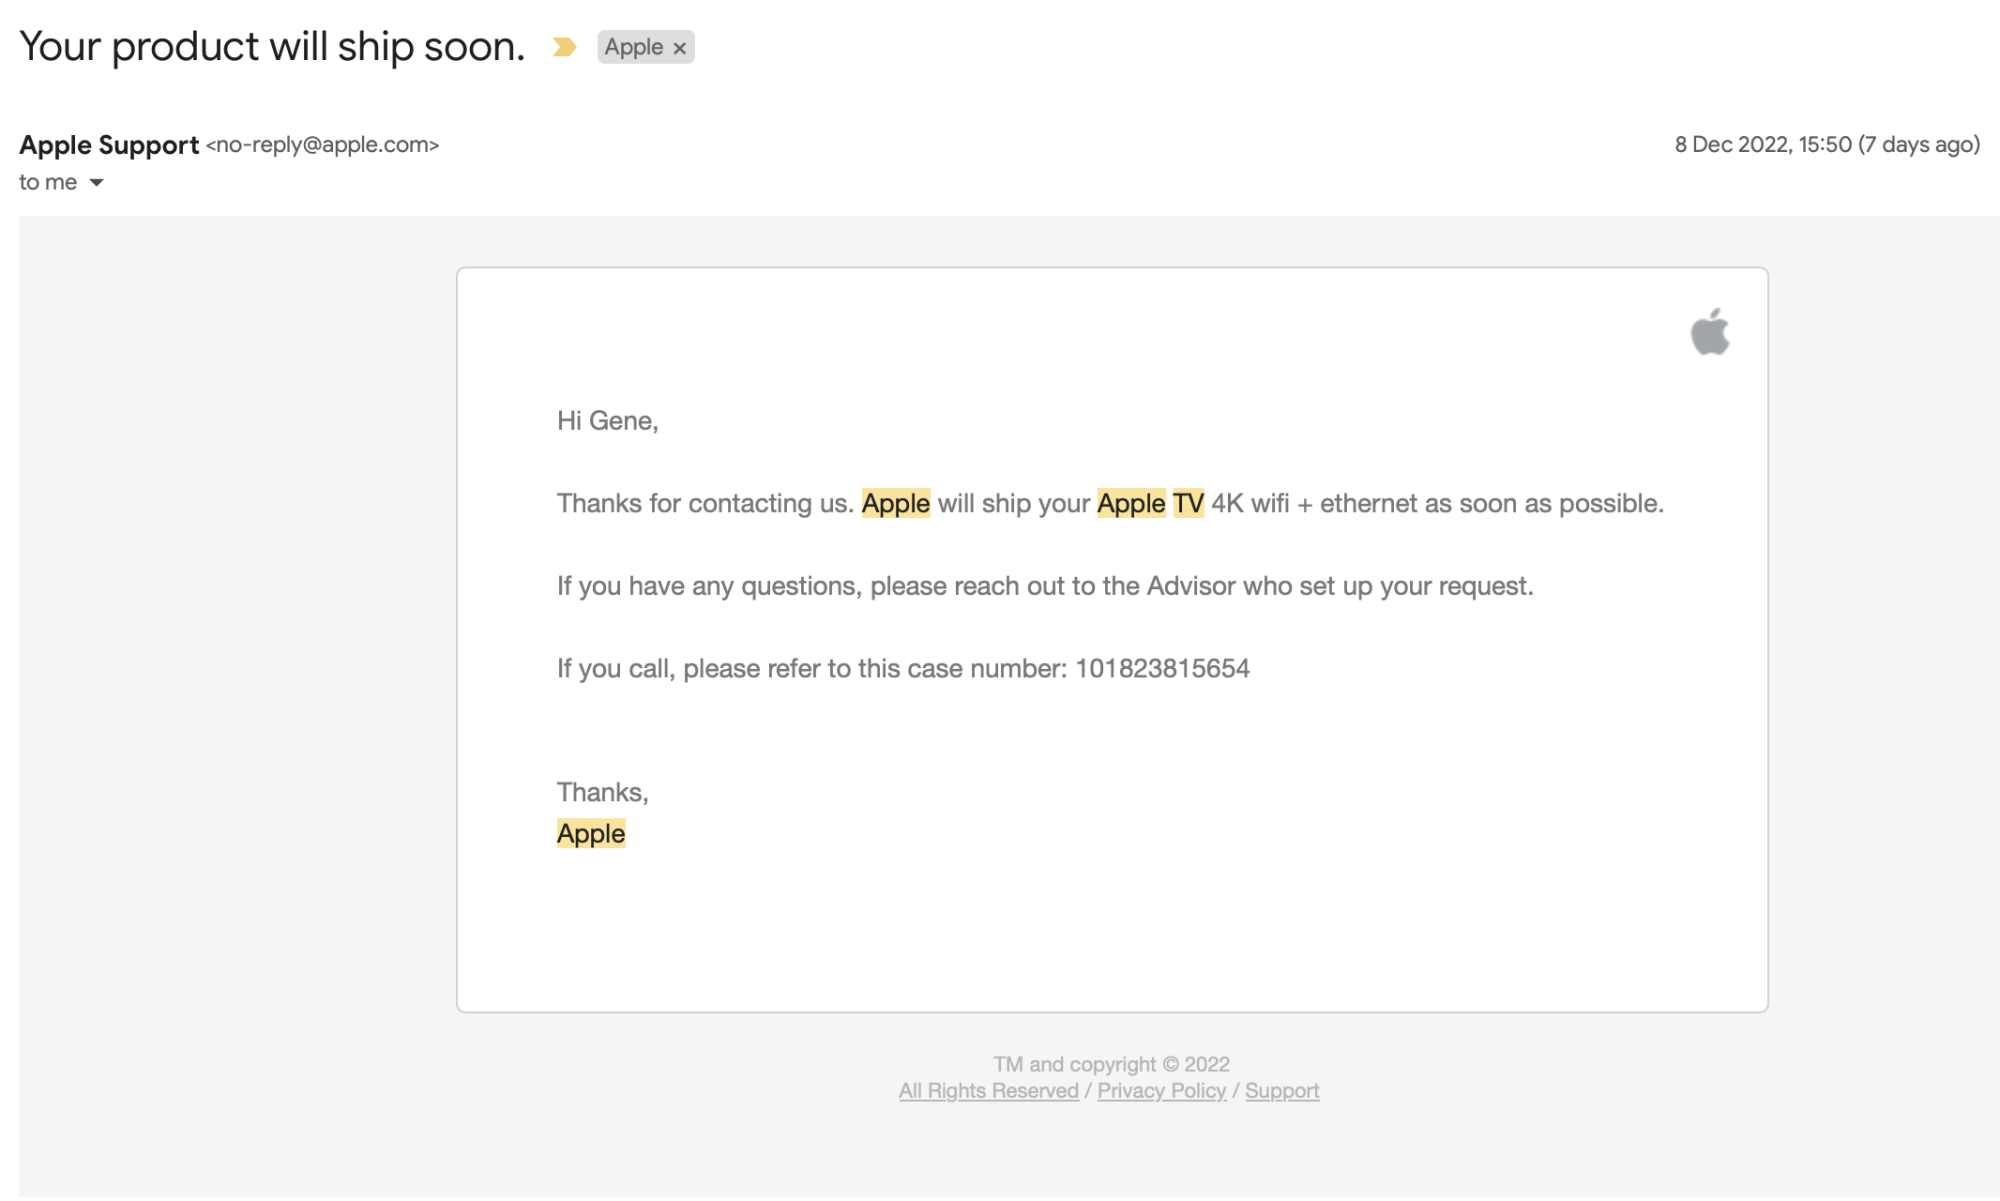Click the 'Hi Gene,' greeting line

click(x=607, y=421)
